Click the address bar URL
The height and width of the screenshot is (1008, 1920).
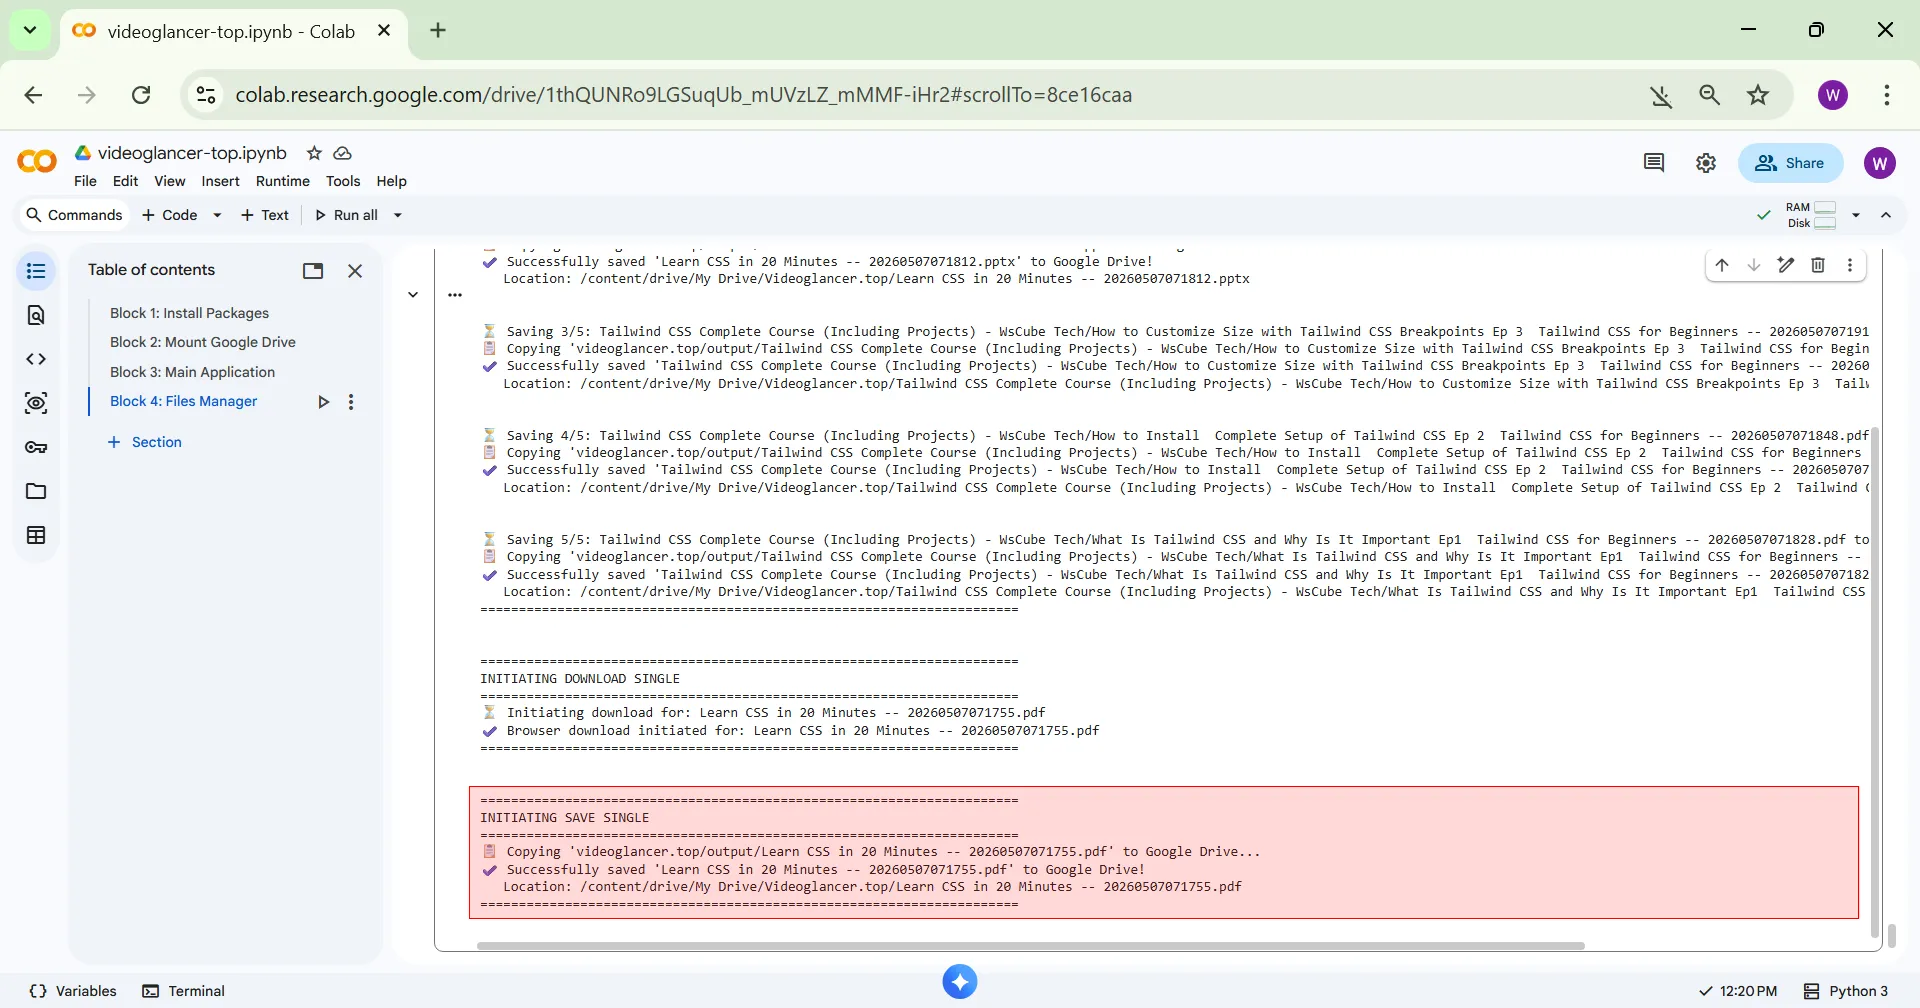pos(683,95)
